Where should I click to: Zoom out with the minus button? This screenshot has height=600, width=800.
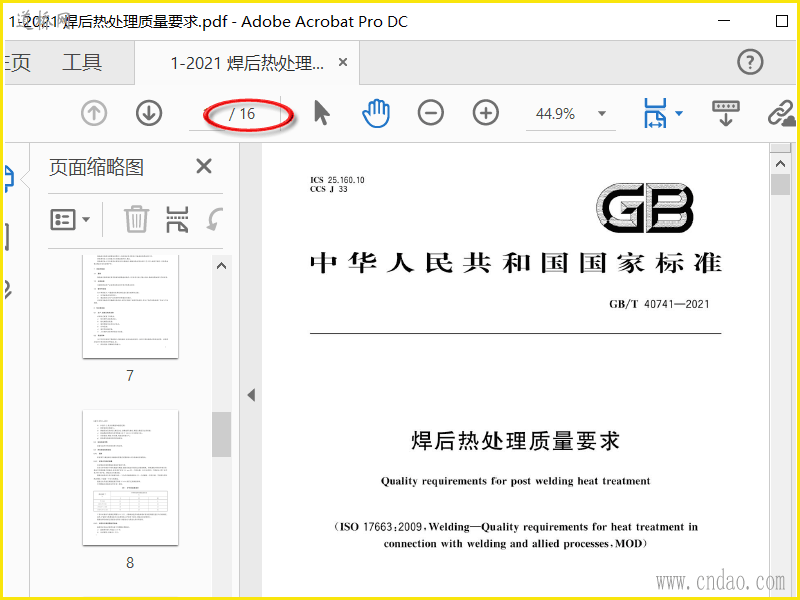[x=431, y=113]
